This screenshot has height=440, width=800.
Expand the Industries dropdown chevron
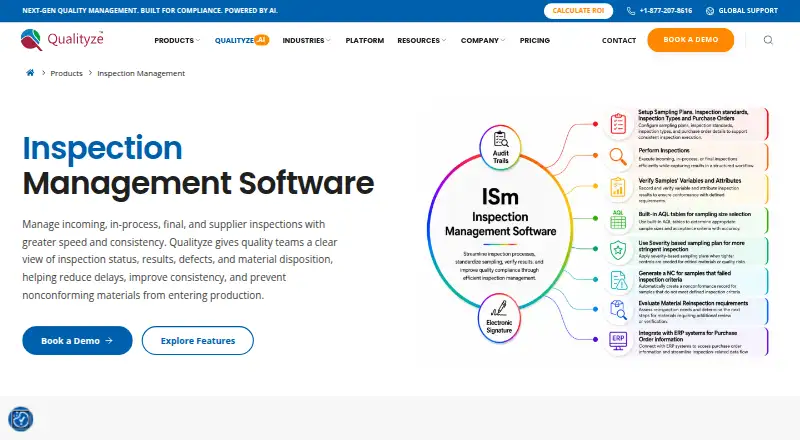[329, 40]
